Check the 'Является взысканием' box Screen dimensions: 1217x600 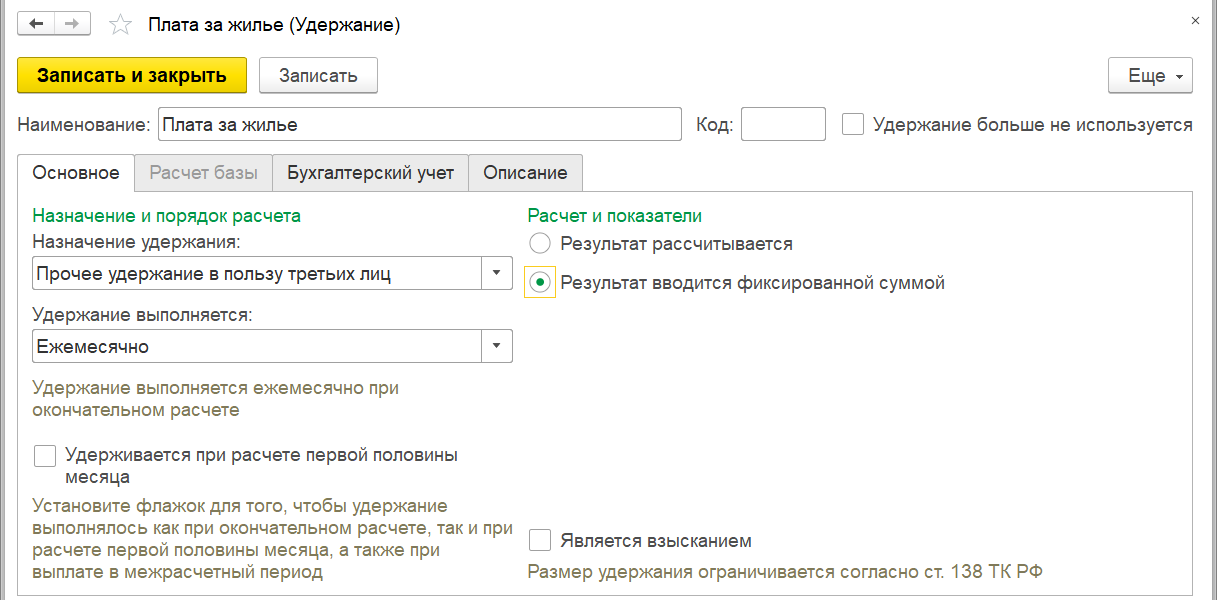point(540,541)
